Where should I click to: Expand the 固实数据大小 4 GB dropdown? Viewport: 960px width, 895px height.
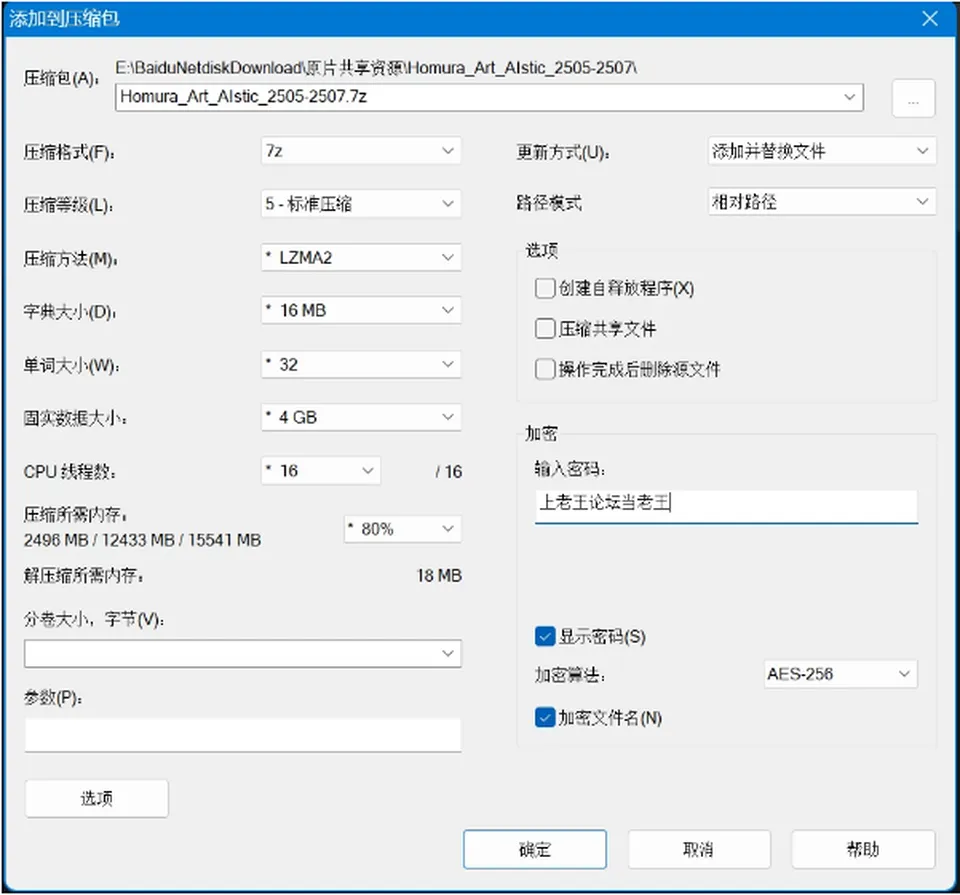point(361,418)
